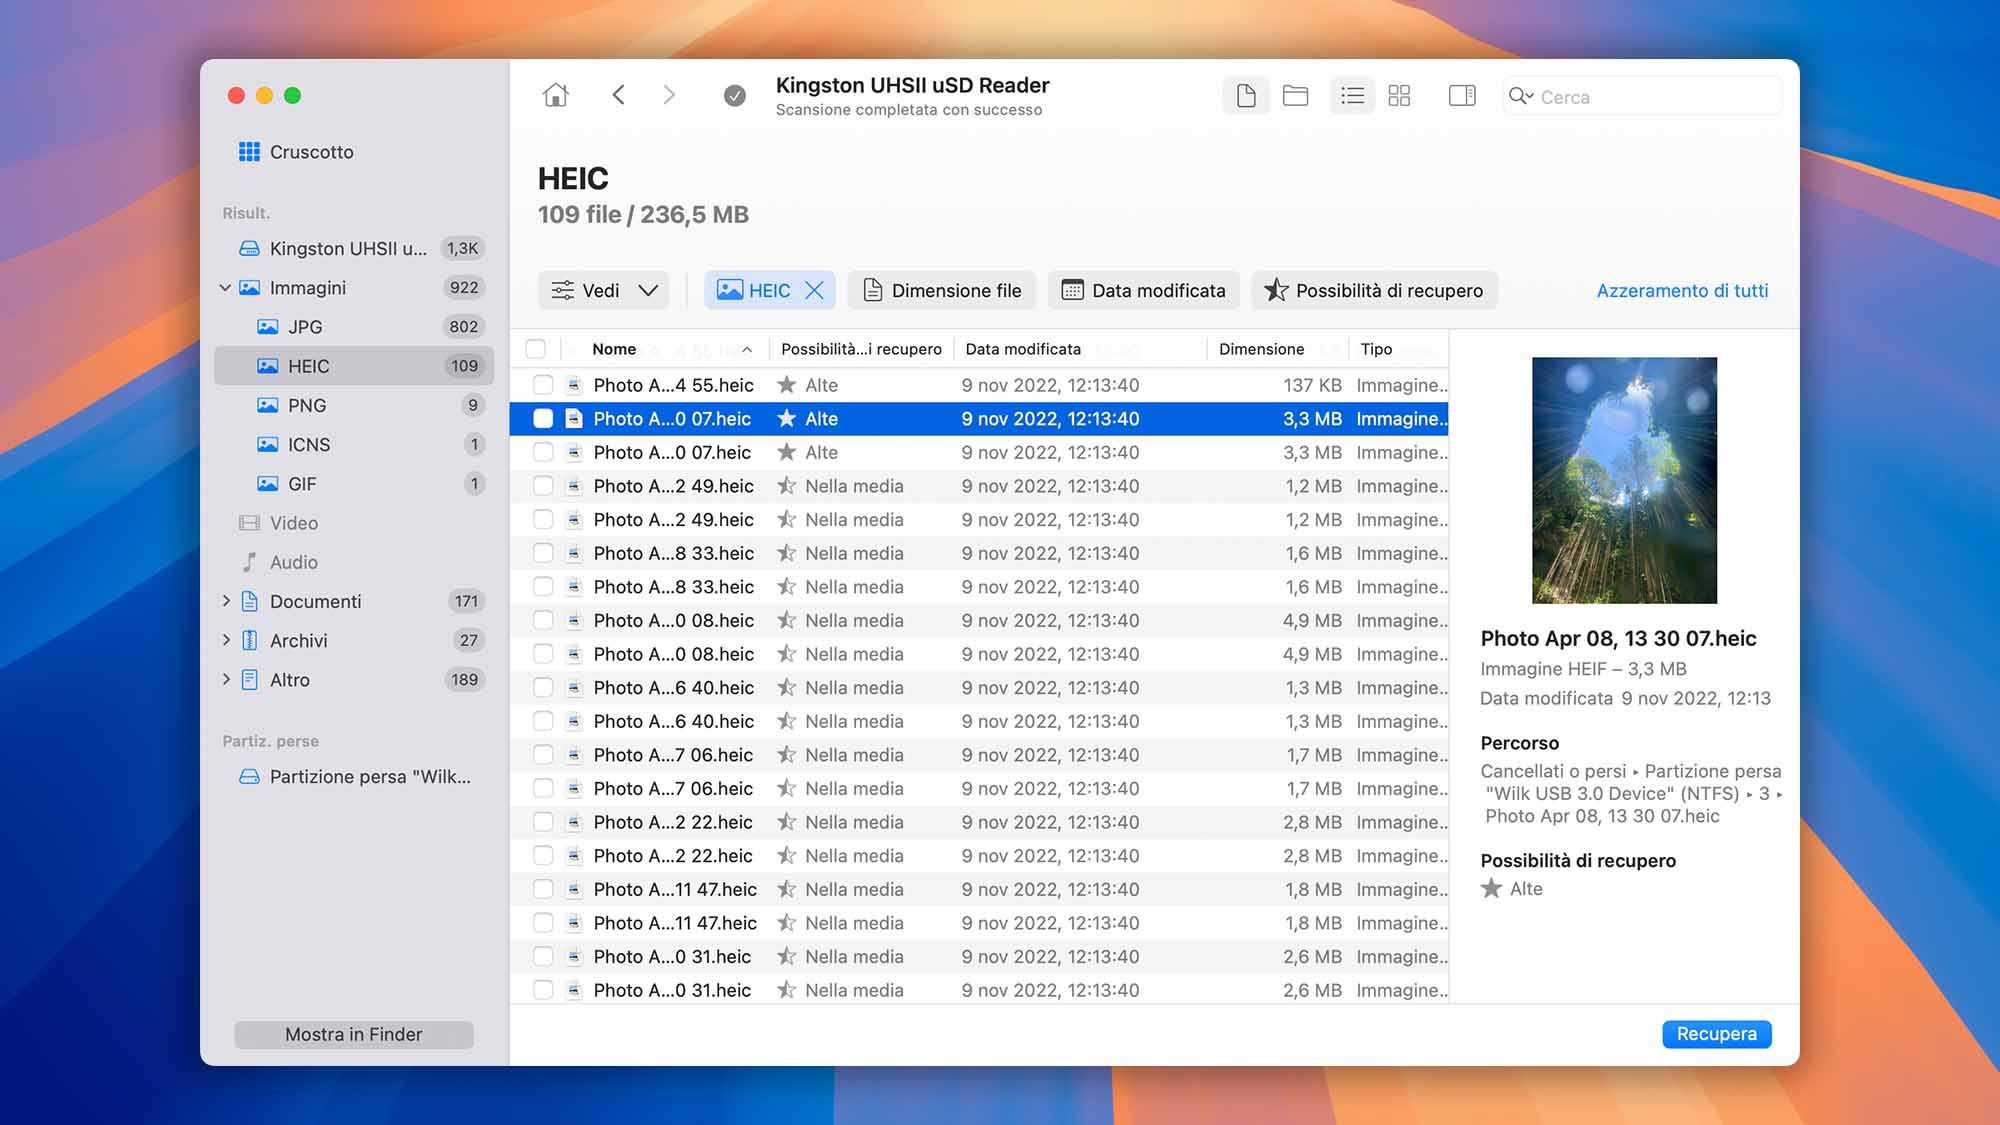Click the 109 count badge for HEIC
Viewport: 2000px width, 1125px height.
(x=464, y=366)
